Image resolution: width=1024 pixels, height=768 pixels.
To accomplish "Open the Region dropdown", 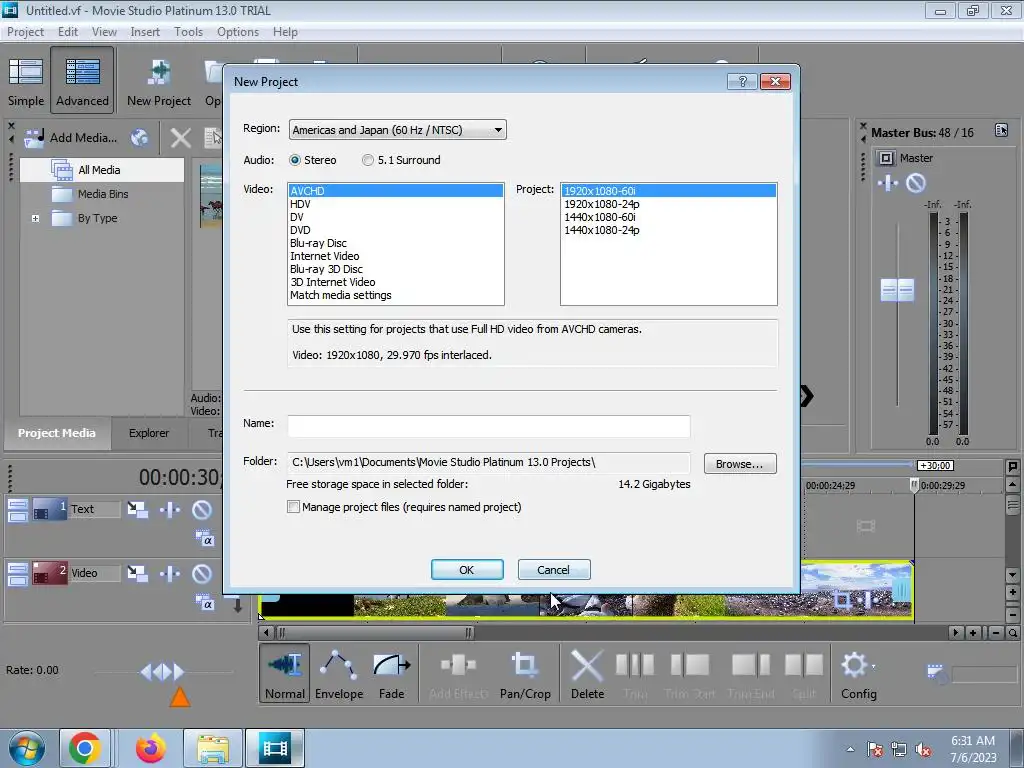I will [398, 129].
